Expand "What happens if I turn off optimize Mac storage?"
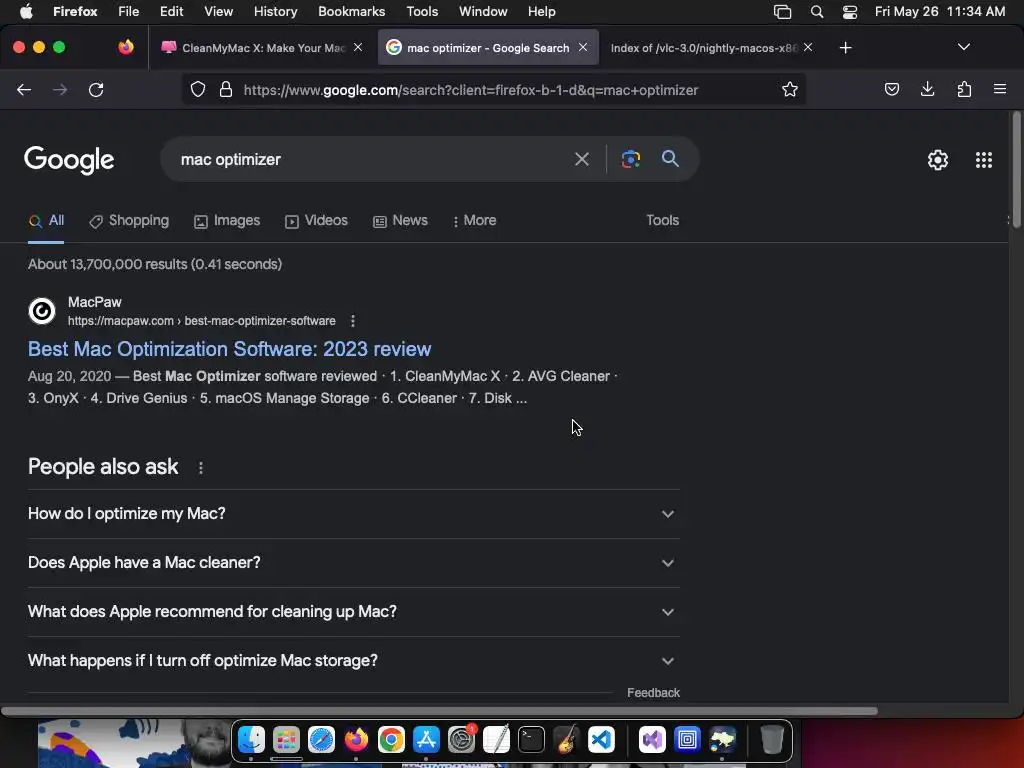The width and height of the screenshot is (1024, 768). (353, 661)
